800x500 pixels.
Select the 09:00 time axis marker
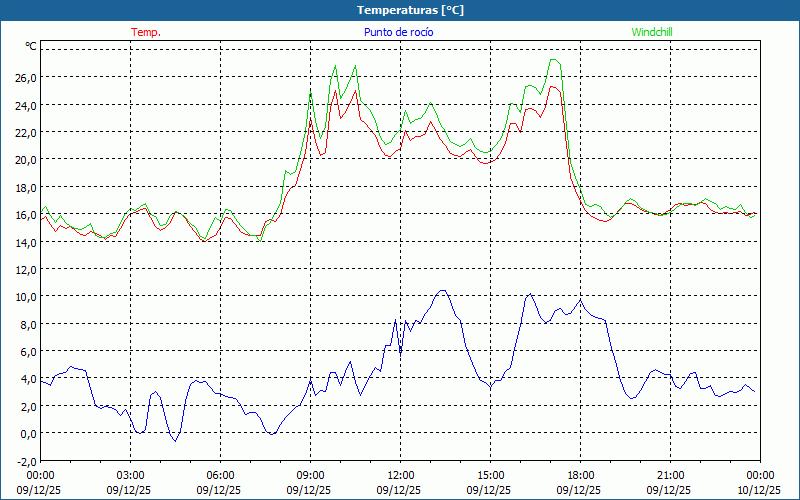click(x=310, y=475)
